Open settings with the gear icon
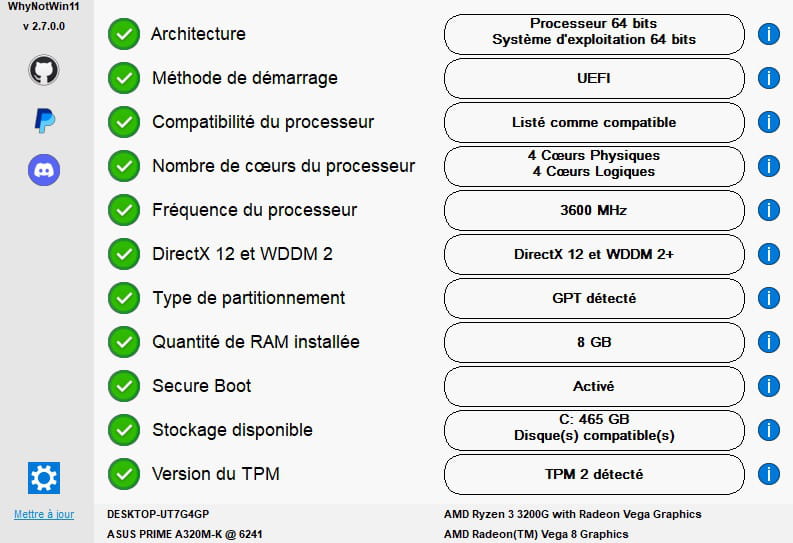This screenshot has height=543, width=793. click(44, 478)
